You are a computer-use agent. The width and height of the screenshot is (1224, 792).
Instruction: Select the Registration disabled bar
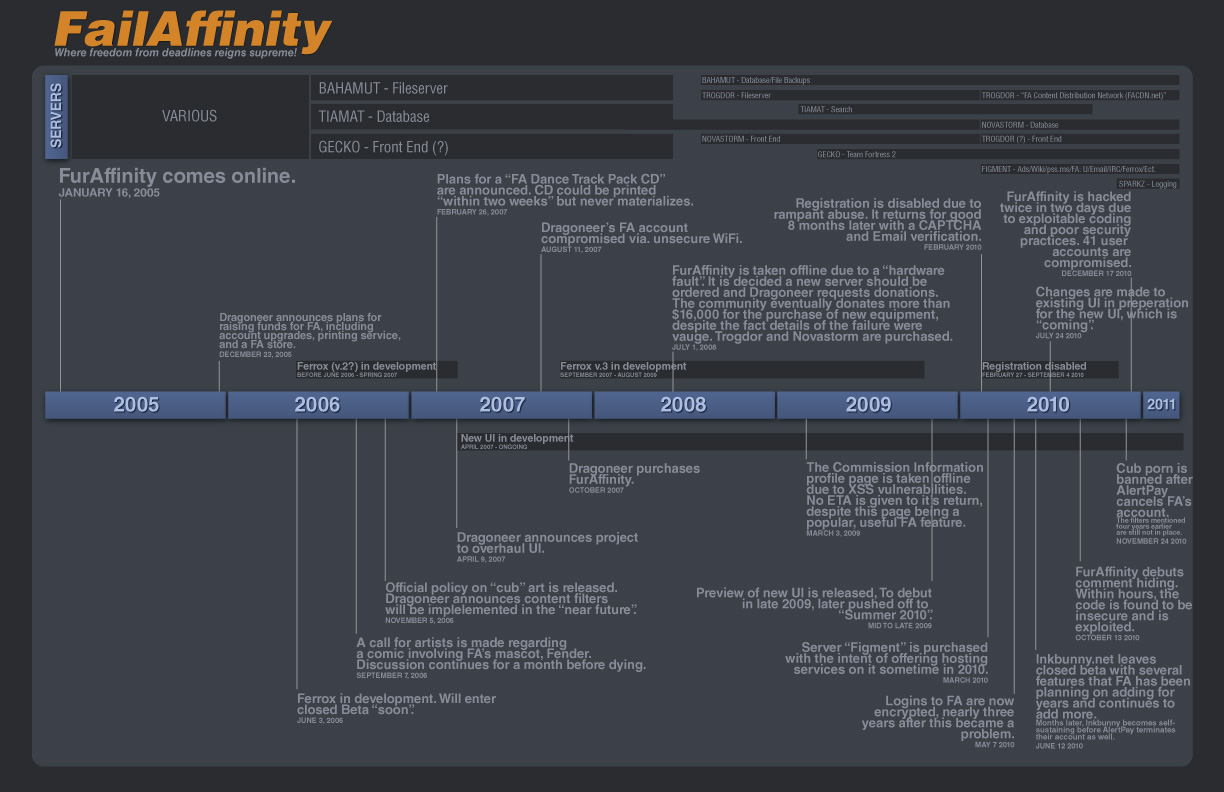(1048, 369)
